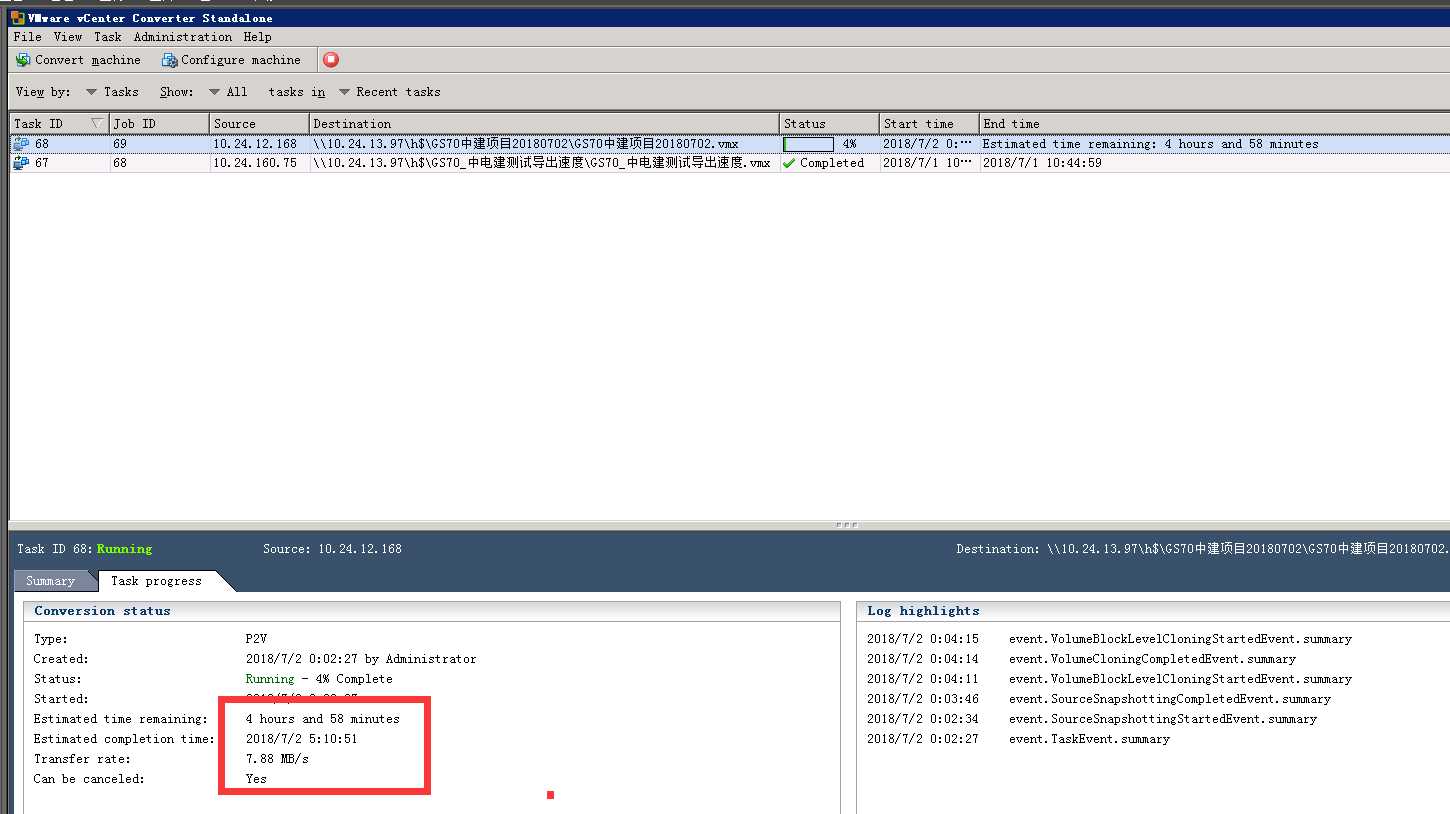Image resolution: width=1450 pixels, height=814 pixels.
Task: Open the Task menu
Action: point(108,37)
